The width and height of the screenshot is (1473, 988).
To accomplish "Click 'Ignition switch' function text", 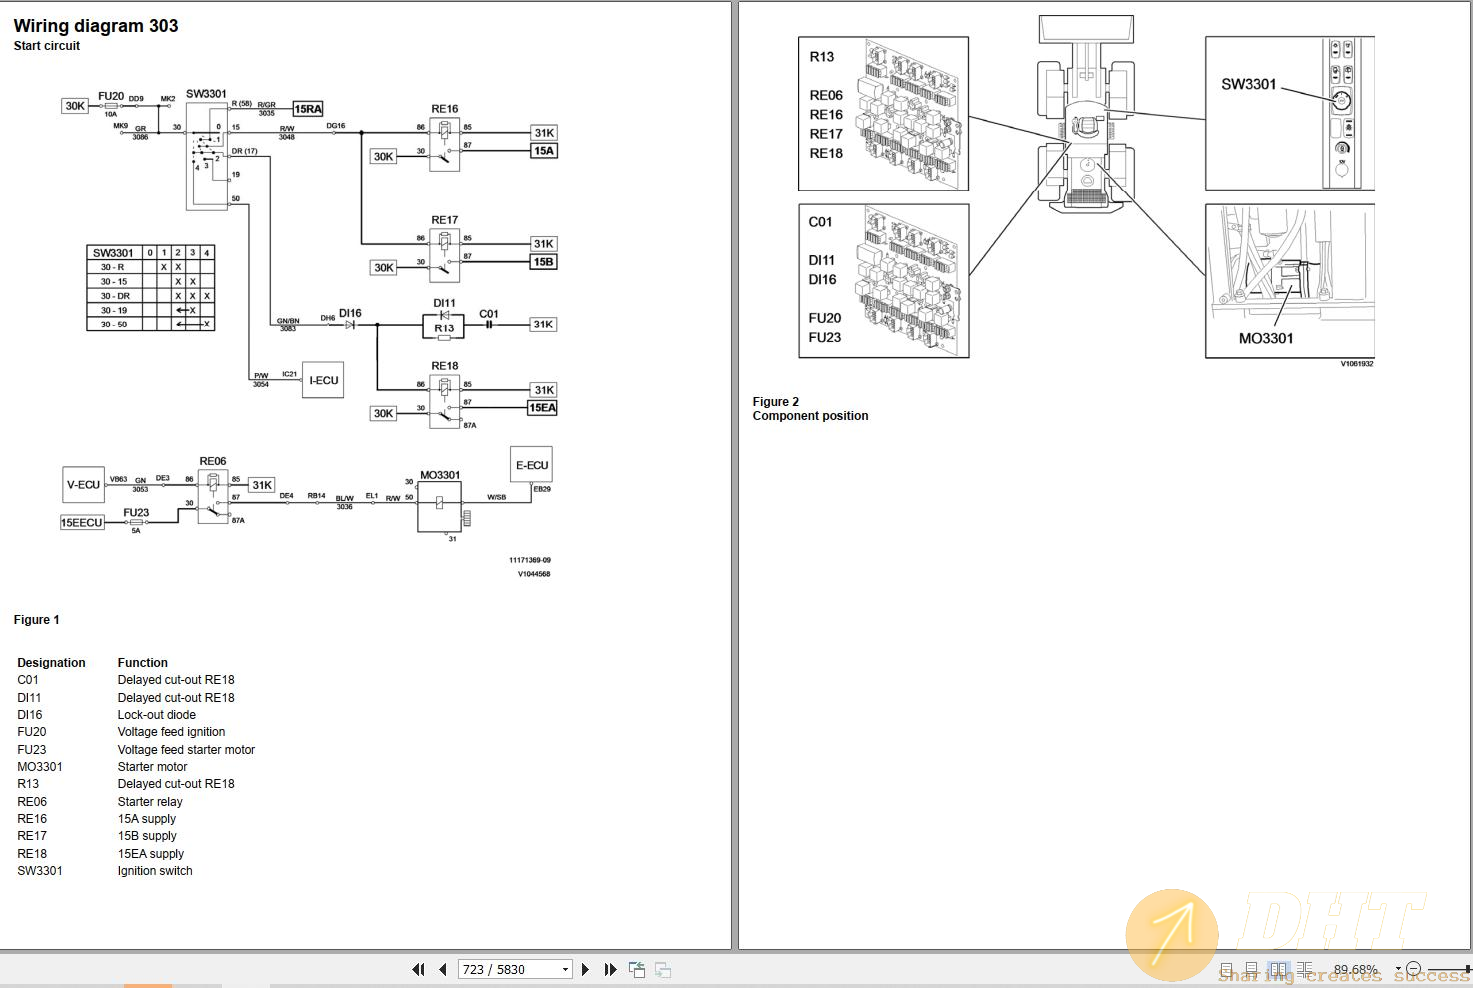I will 155,871.
